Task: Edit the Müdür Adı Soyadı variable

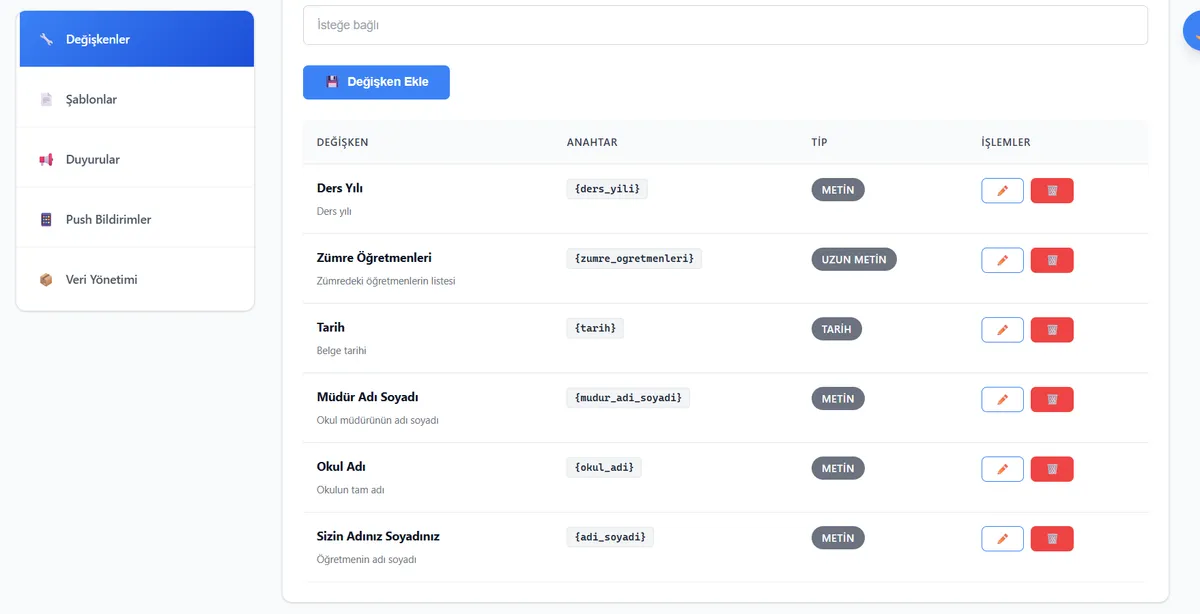Action: tap(1002, 400)
